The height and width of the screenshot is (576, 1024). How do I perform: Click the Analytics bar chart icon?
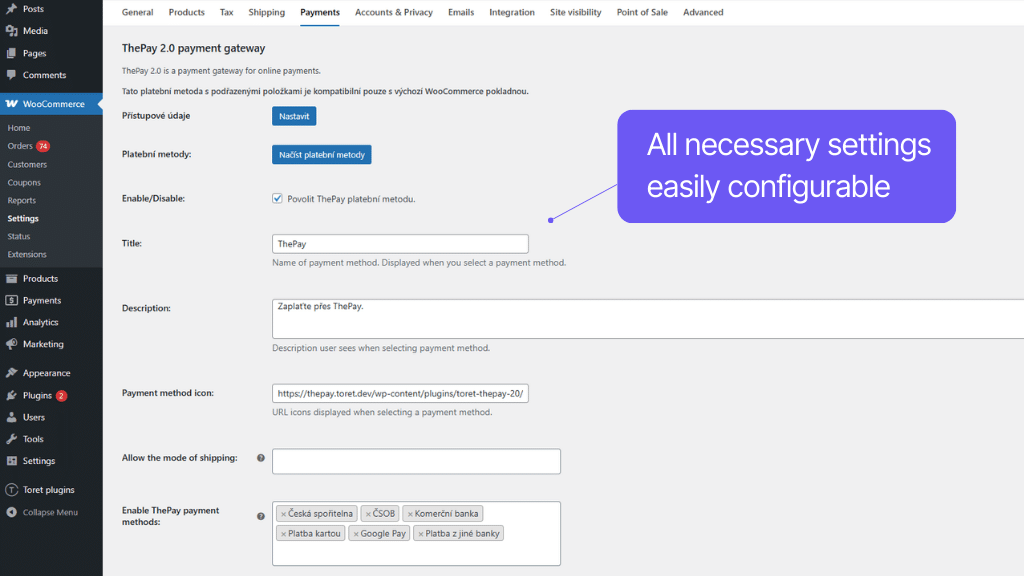[x=12, y=322]
